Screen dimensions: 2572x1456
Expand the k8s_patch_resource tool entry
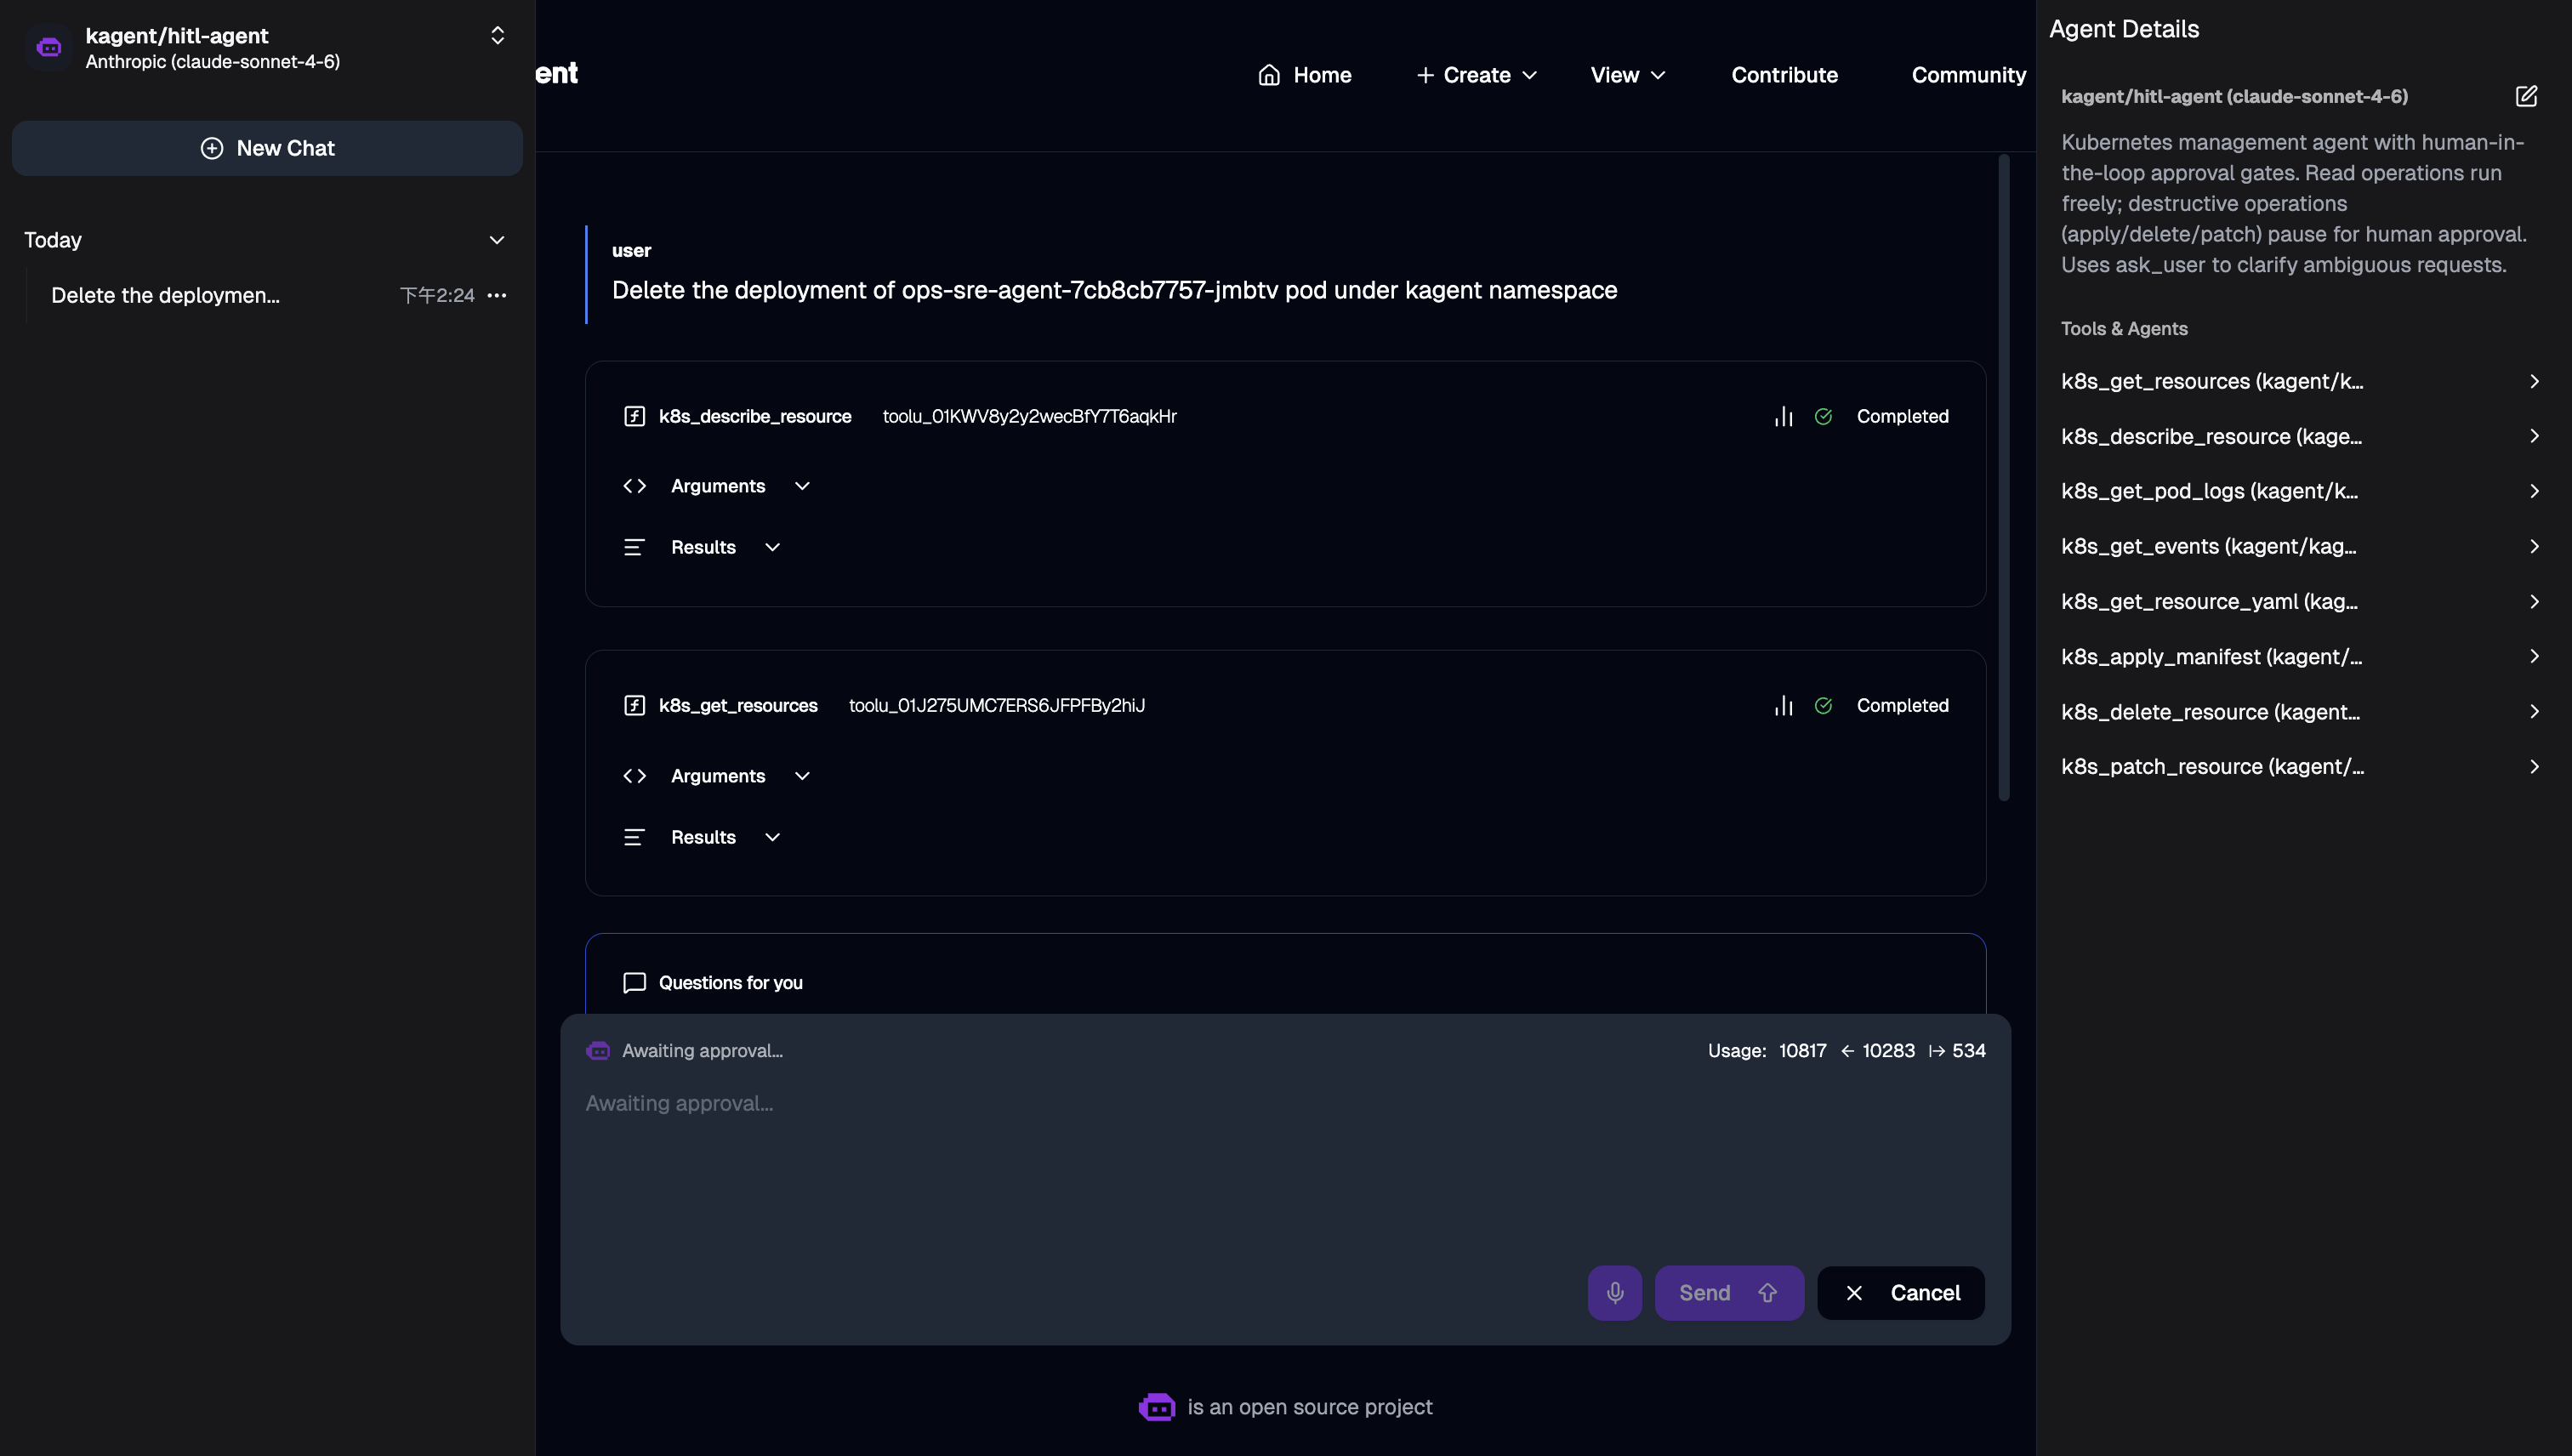tap(2300, 767)
